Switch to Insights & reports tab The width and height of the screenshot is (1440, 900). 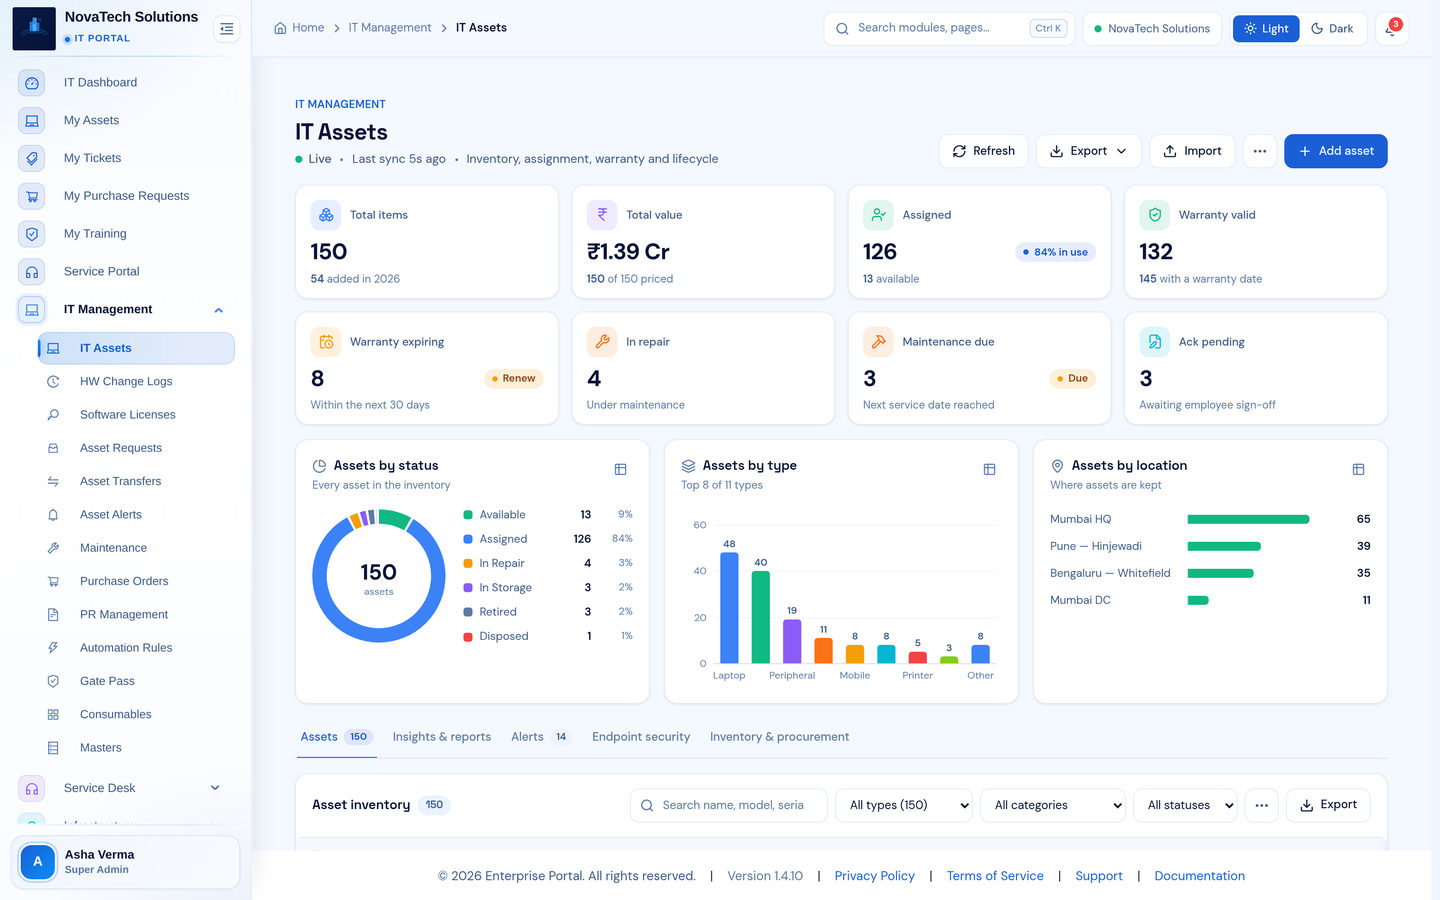tap(442, 737)
